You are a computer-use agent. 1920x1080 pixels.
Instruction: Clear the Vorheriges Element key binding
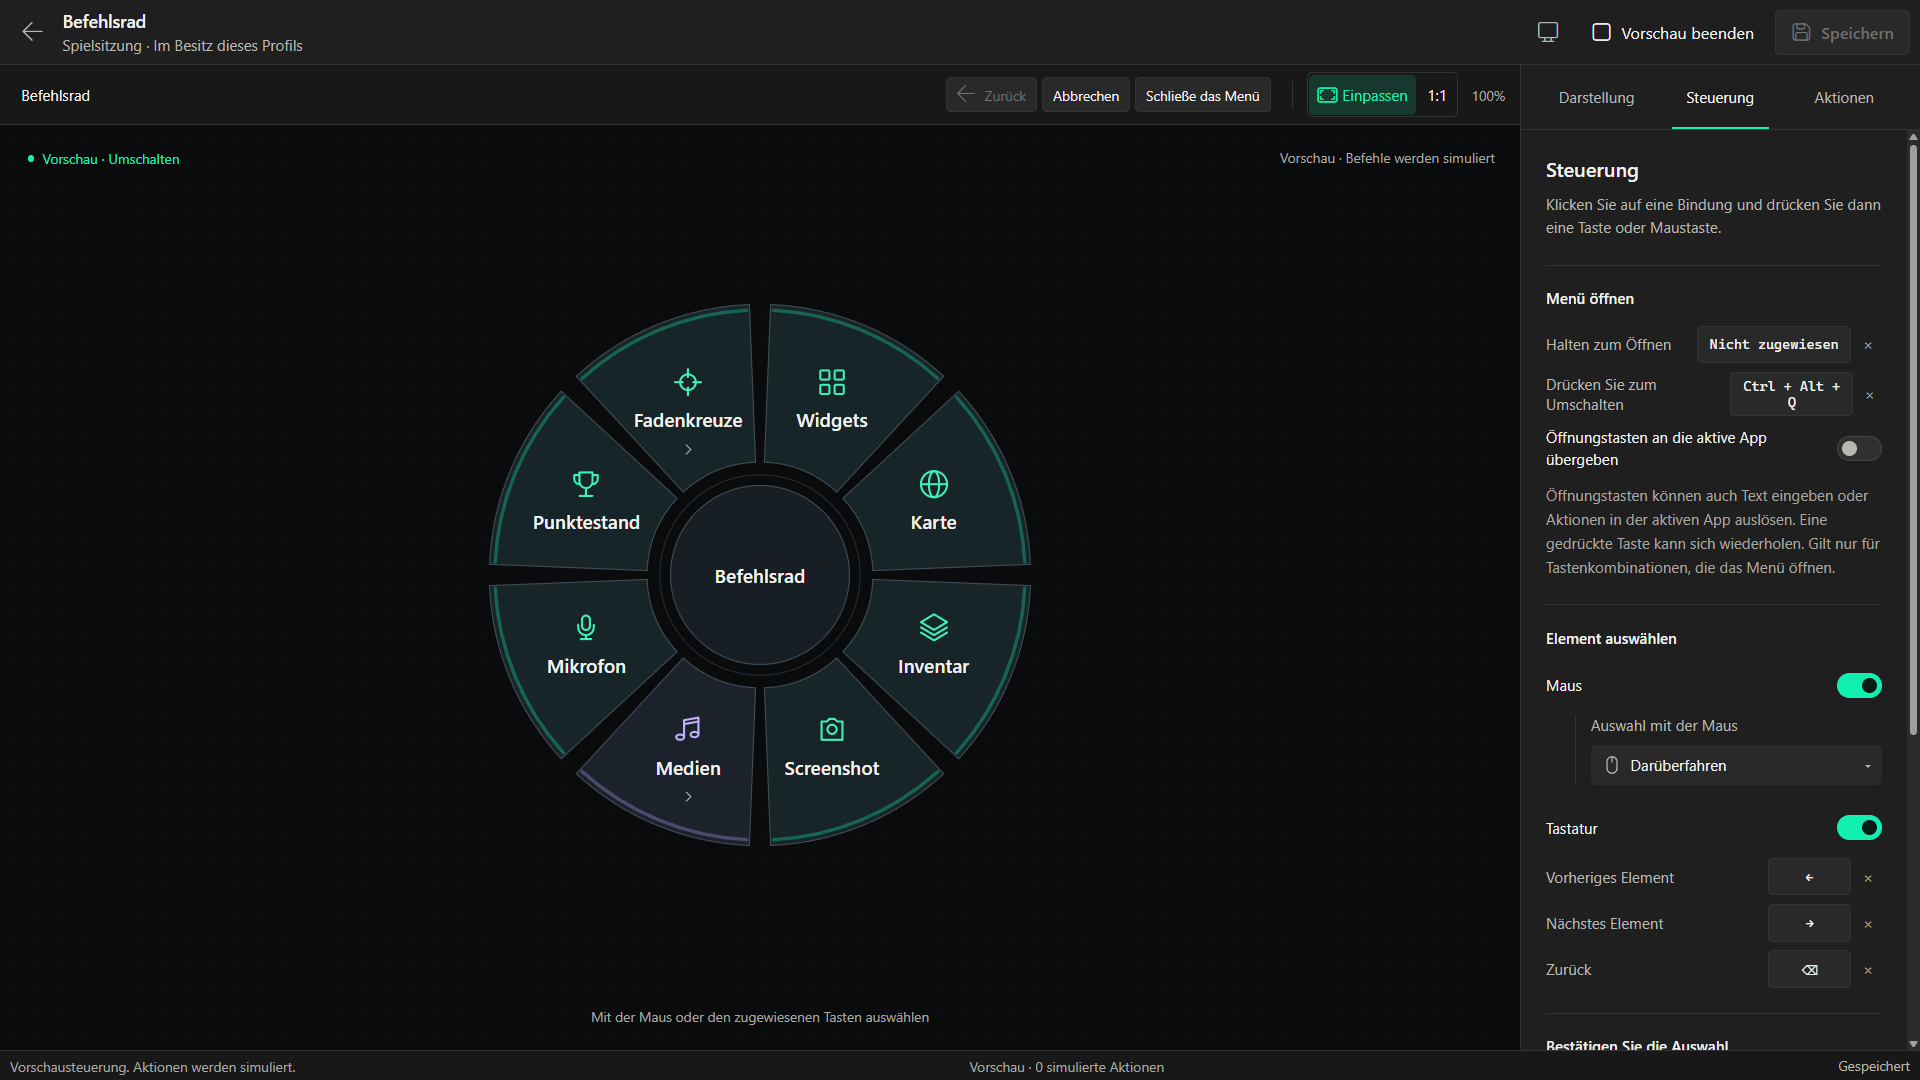click(1868, 878)
